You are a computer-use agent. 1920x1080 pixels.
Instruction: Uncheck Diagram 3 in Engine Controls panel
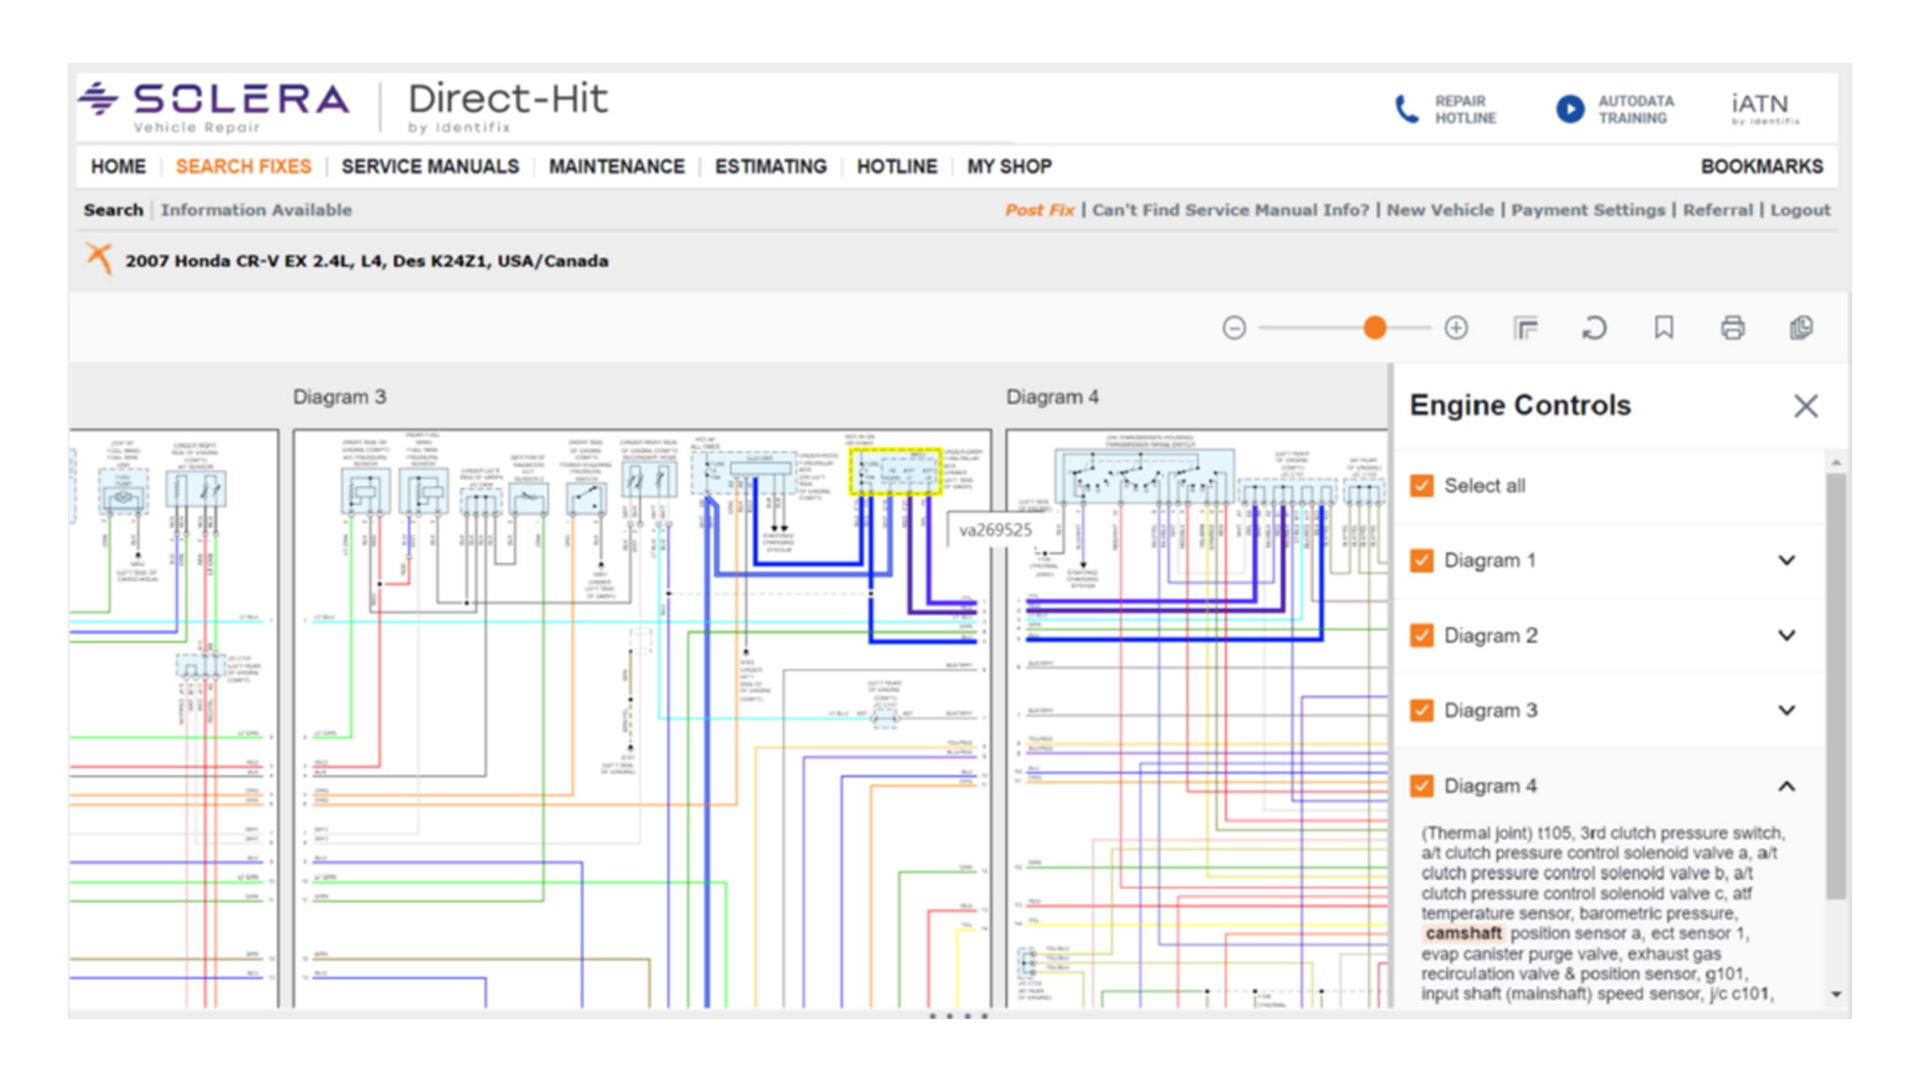[1421, 710]
